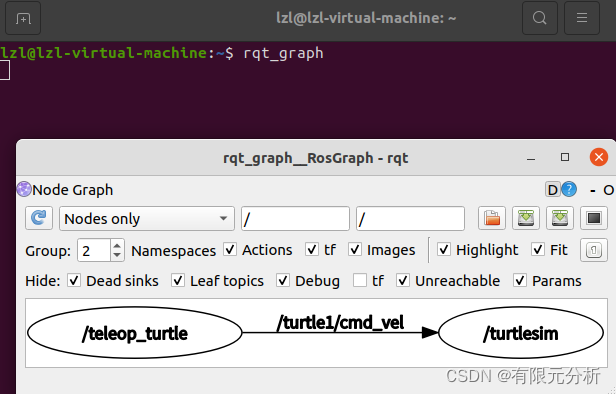Click the Namespaces label

coord(174,251)
